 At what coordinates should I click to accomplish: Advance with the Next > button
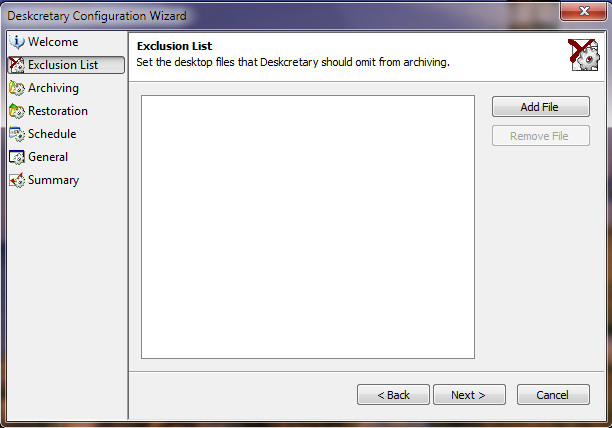click(469, 395)
